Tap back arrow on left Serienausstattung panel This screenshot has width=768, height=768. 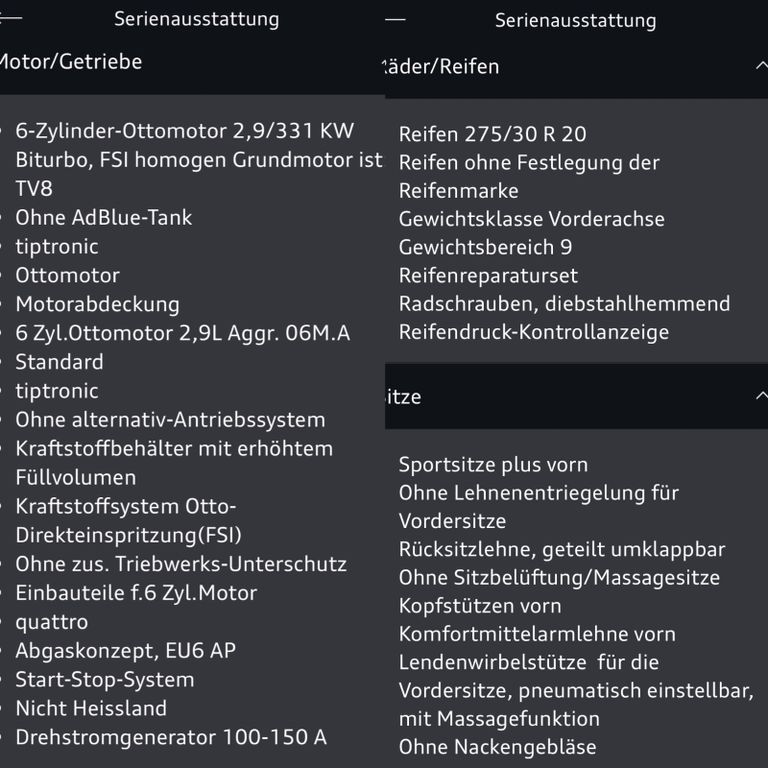pos(10,18)
